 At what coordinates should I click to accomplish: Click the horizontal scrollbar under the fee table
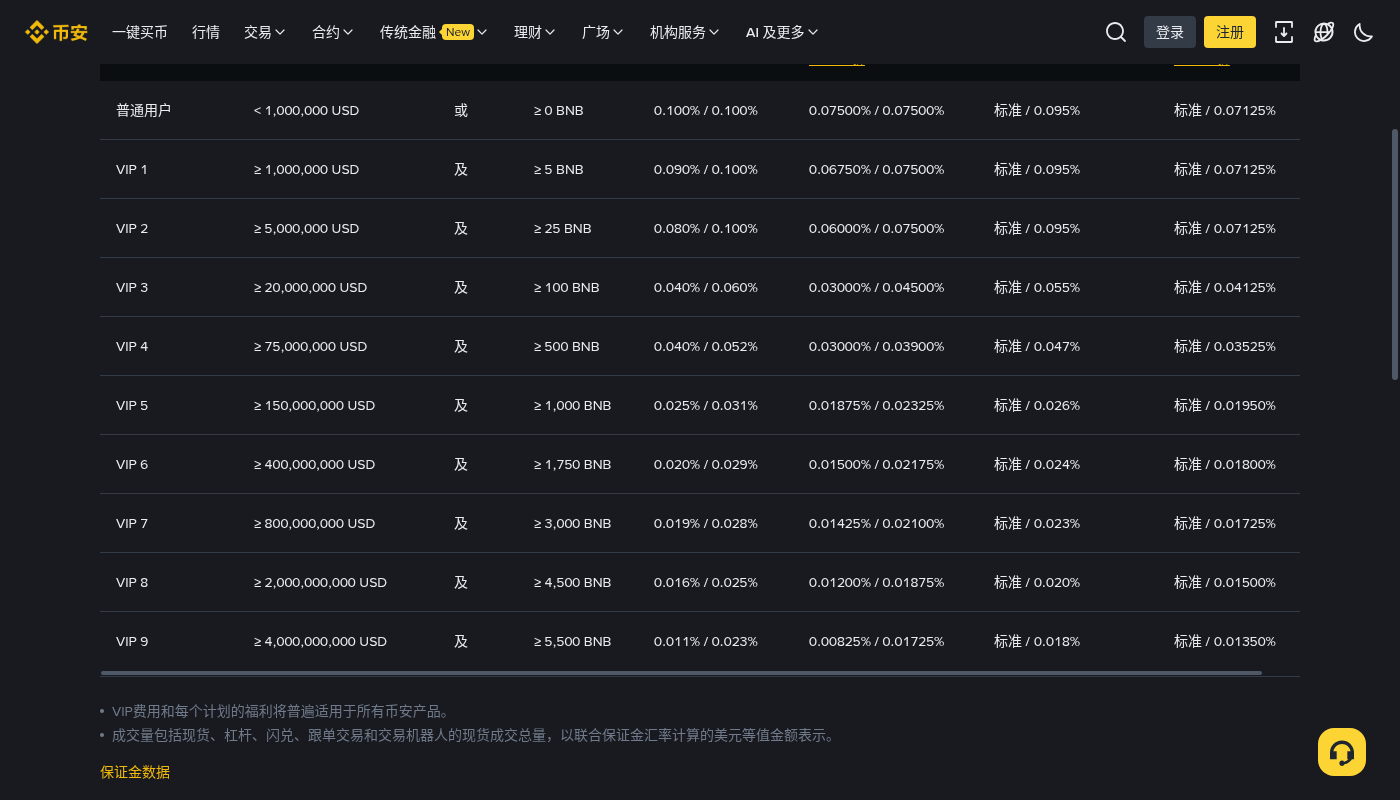coord(682,673)
